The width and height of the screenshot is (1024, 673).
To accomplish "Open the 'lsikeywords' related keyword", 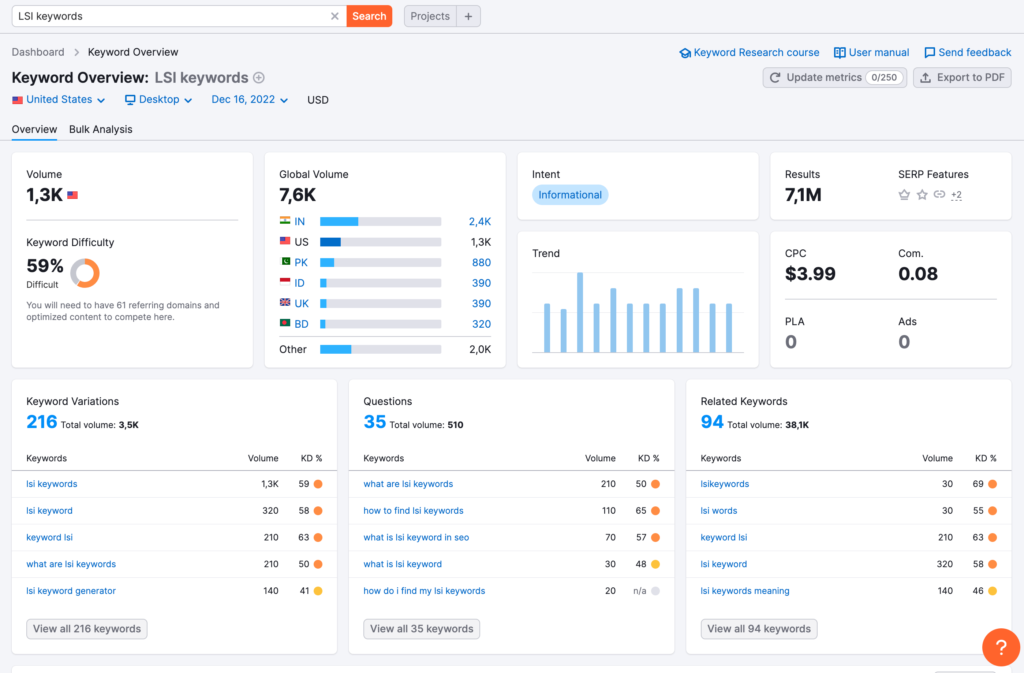I will pos(725,484).
